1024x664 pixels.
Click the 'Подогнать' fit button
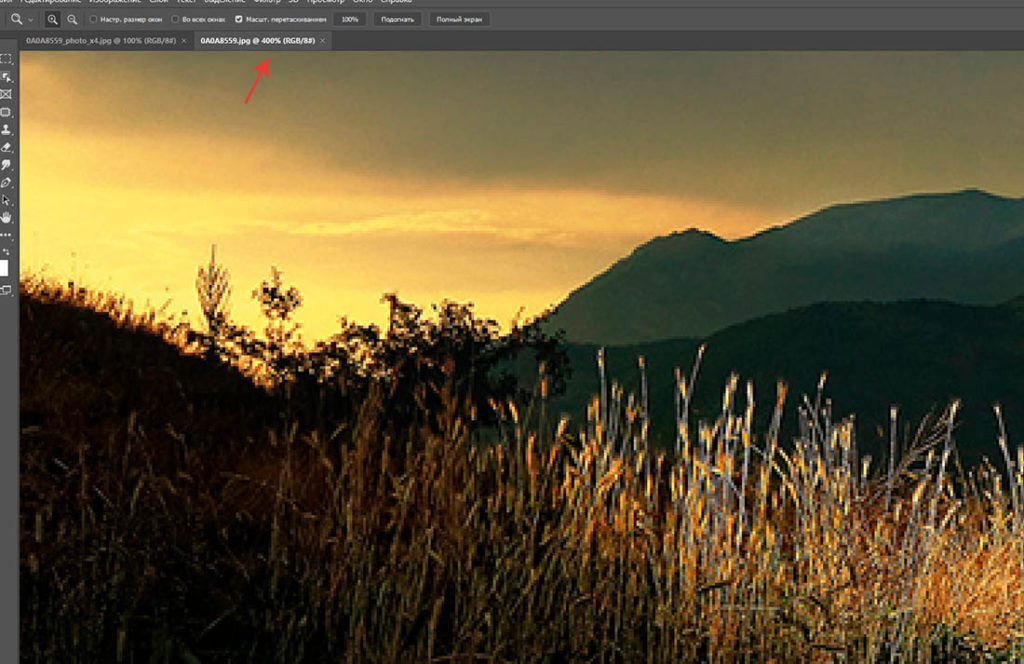coord(397,20)
